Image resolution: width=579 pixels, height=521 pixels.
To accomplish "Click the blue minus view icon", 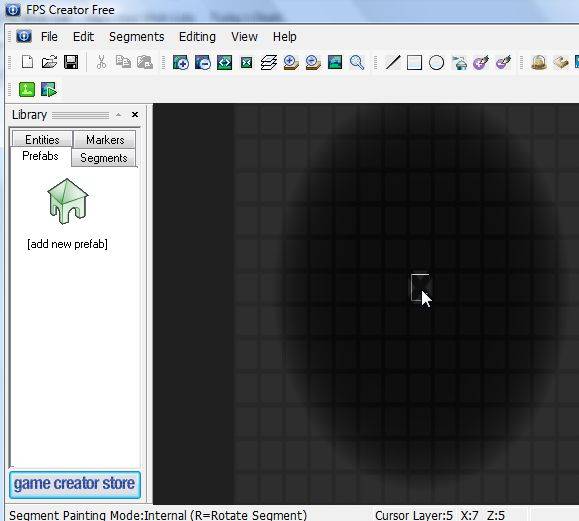I will [x=203, y=62].
